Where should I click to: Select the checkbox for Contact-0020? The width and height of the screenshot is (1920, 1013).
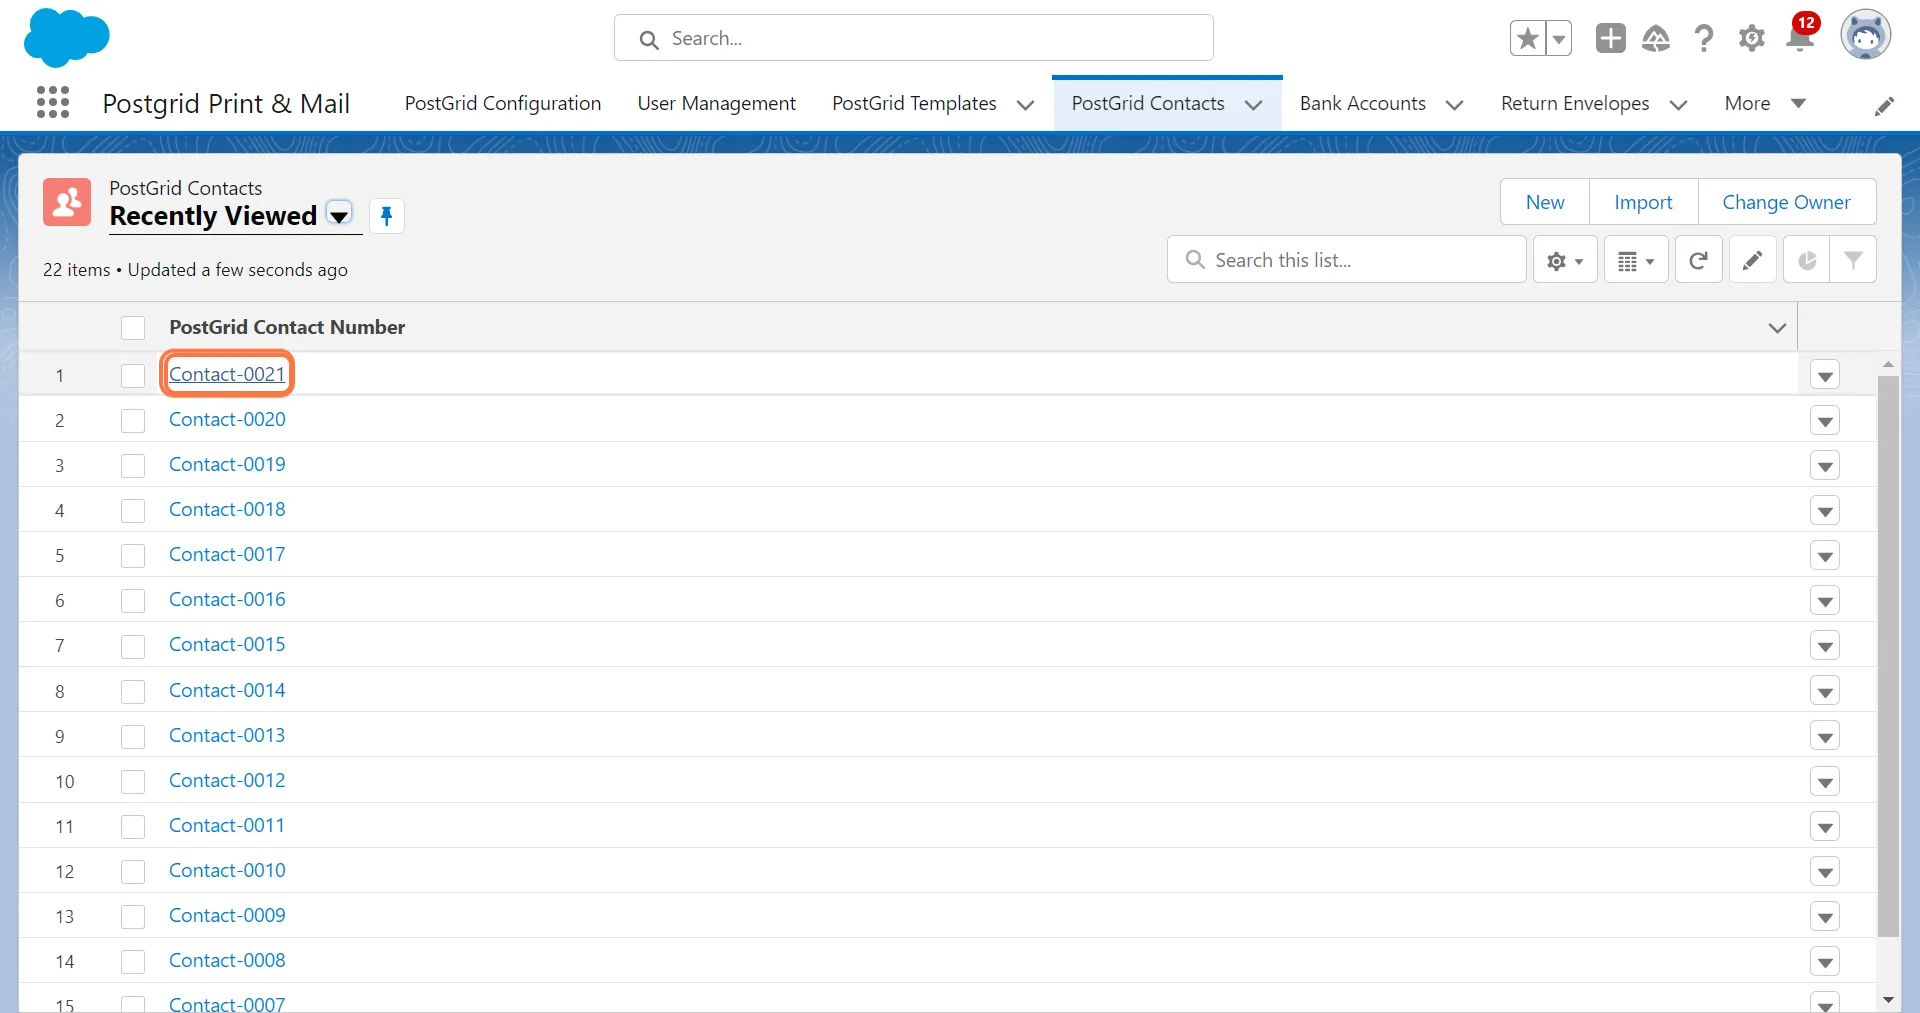[133, 421]
